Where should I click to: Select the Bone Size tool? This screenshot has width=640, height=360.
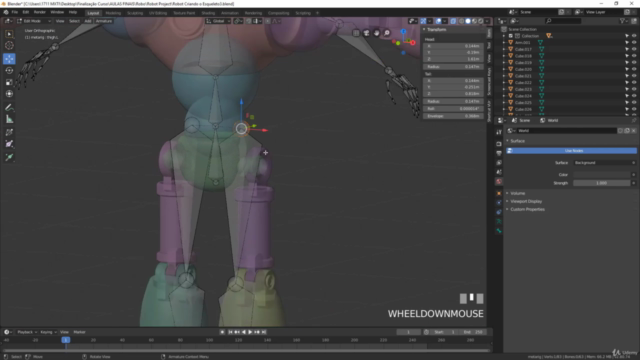point(9,144)
